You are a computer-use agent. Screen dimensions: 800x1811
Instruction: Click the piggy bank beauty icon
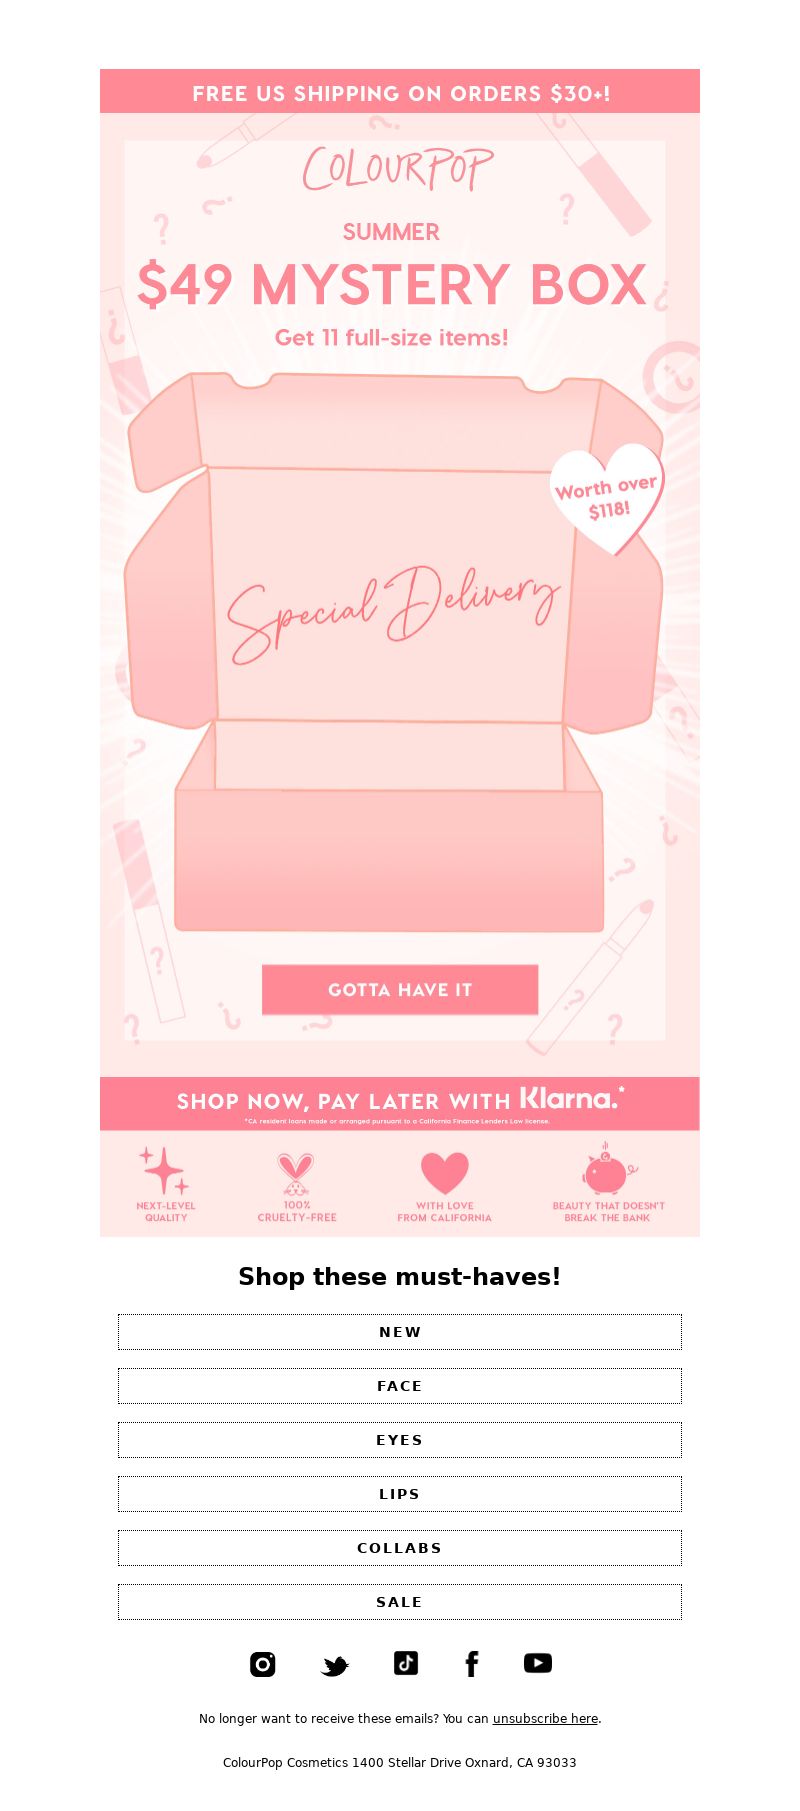pyautogui.click(x=608, y=1170)
